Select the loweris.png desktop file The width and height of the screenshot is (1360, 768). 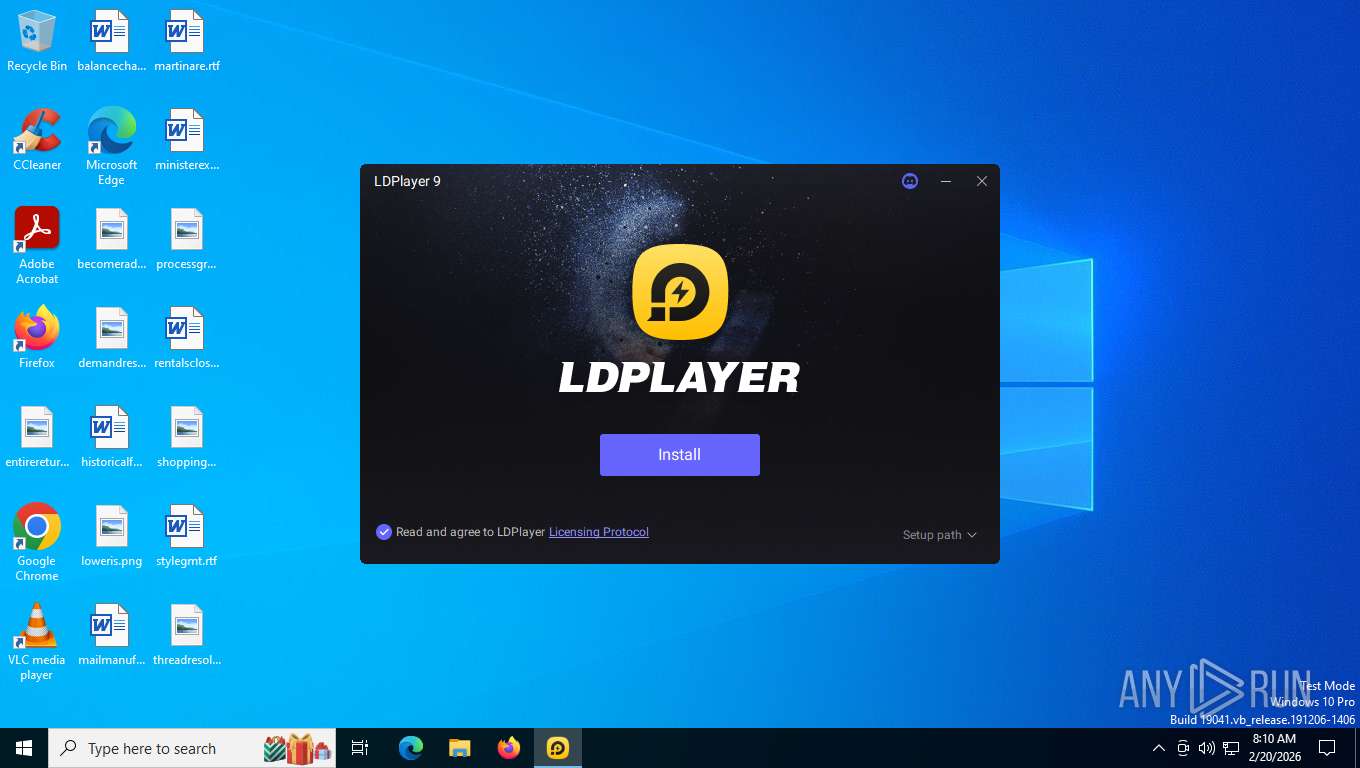click(x=111, y=536)
